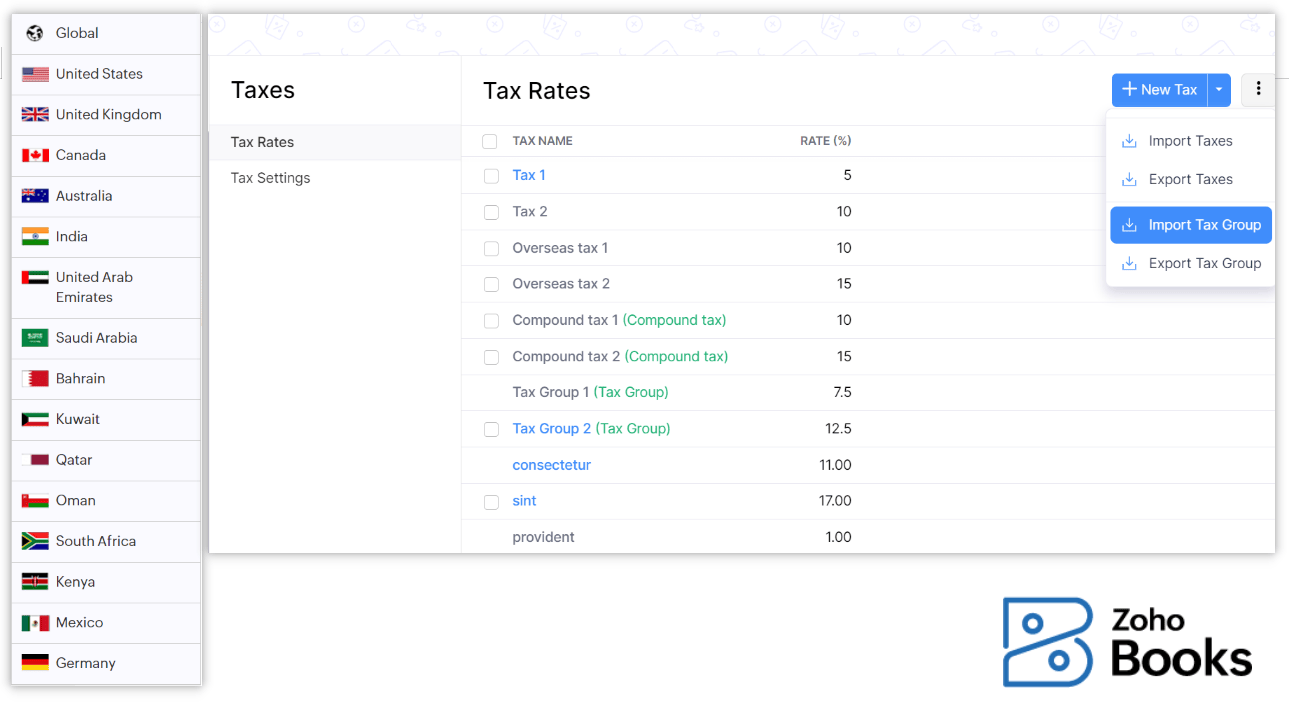Screen dimensions: 1289x708
Task: Click the New Tax button
Action: [1159, 89]
